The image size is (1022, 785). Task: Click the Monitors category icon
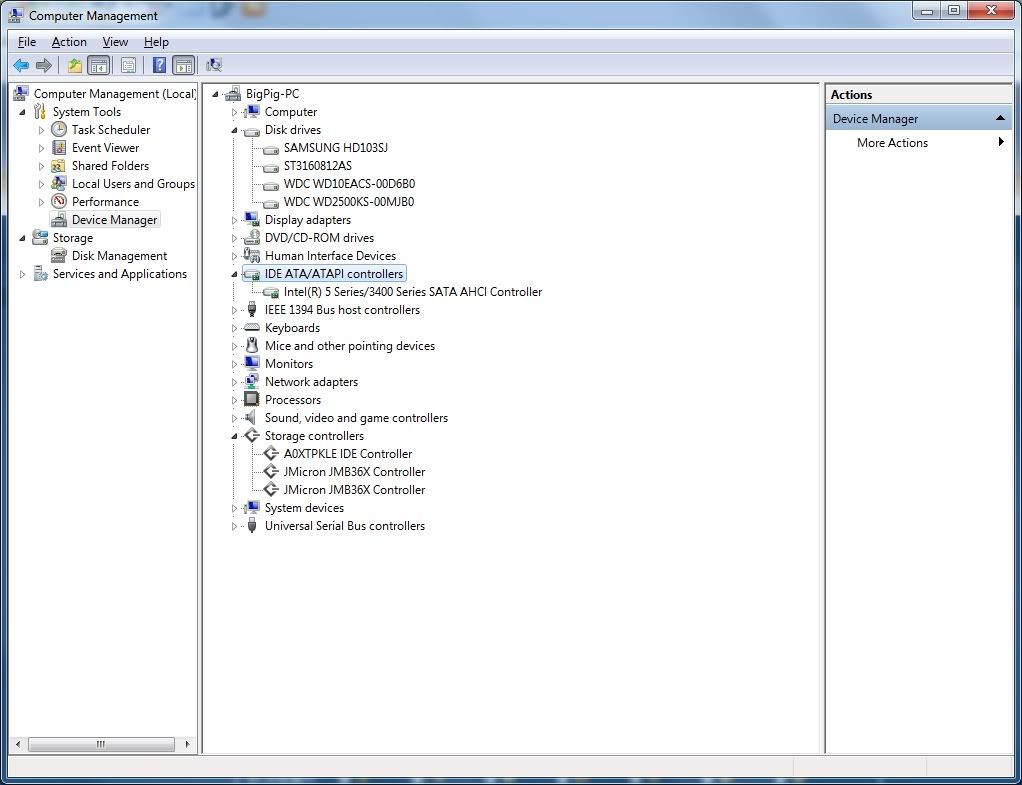coord(252,364)
